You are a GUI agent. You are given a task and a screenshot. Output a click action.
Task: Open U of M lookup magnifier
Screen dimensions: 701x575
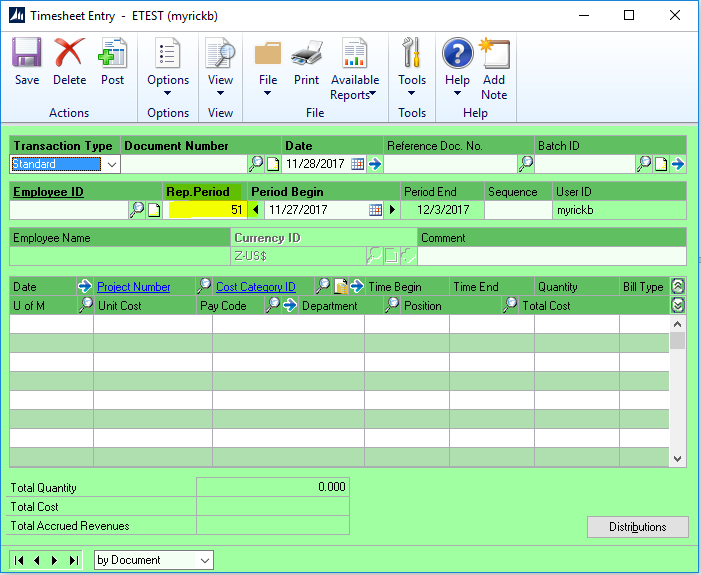pyautogui.click(x=85, y=305)
